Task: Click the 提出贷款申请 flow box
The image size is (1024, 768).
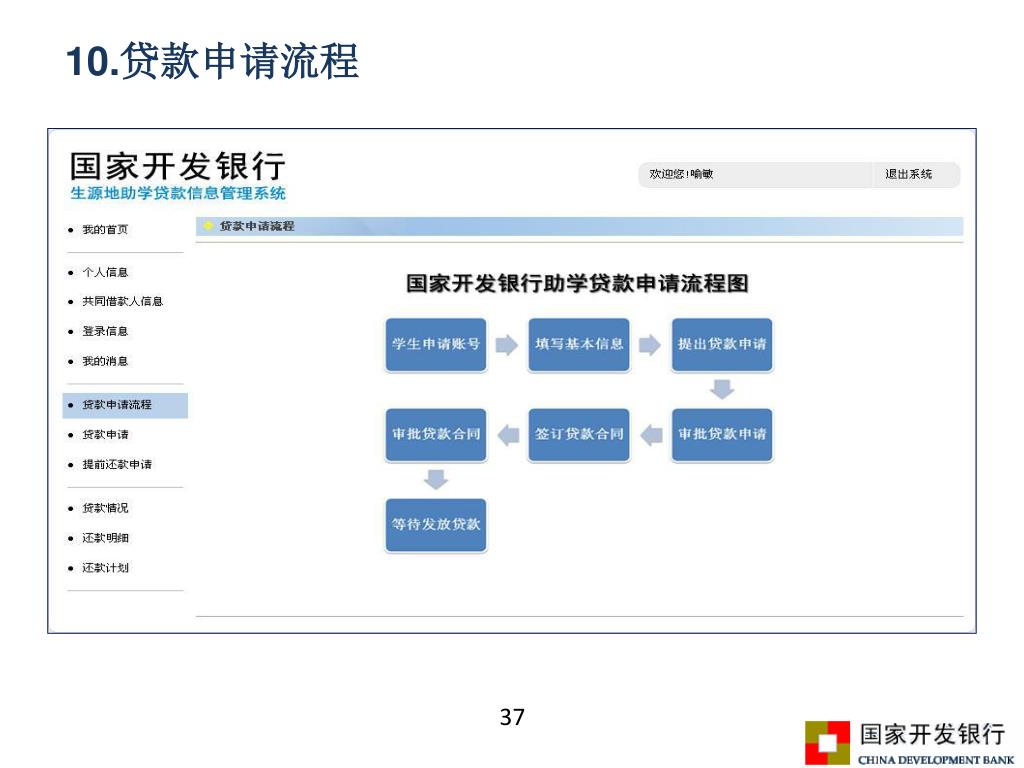Action: [x=722, y=345]
